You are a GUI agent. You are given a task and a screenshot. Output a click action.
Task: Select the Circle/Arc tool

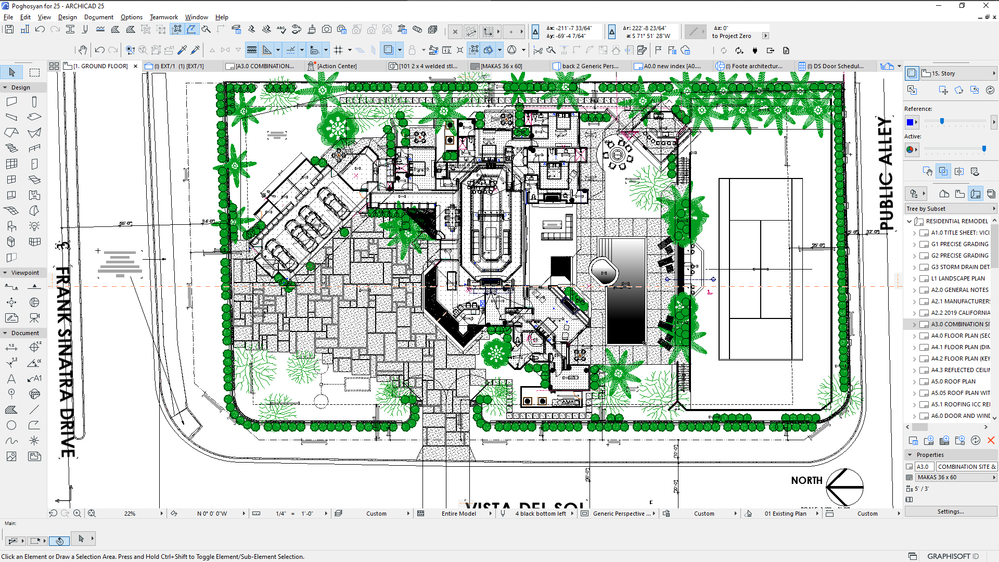(11, 425)
